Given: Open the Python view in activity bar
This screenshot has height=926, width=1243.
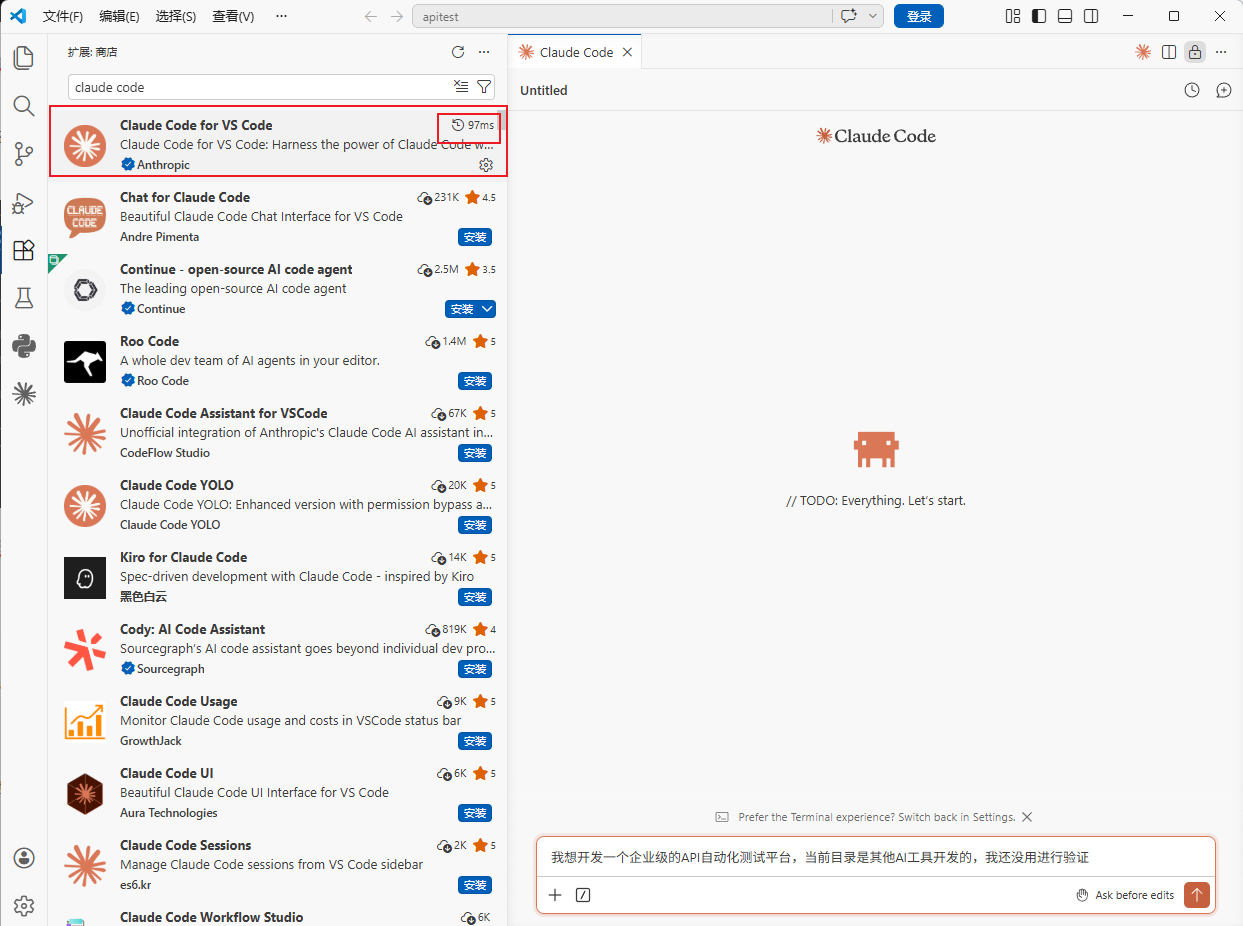Looking at the screenshot, I should (24, 346).
